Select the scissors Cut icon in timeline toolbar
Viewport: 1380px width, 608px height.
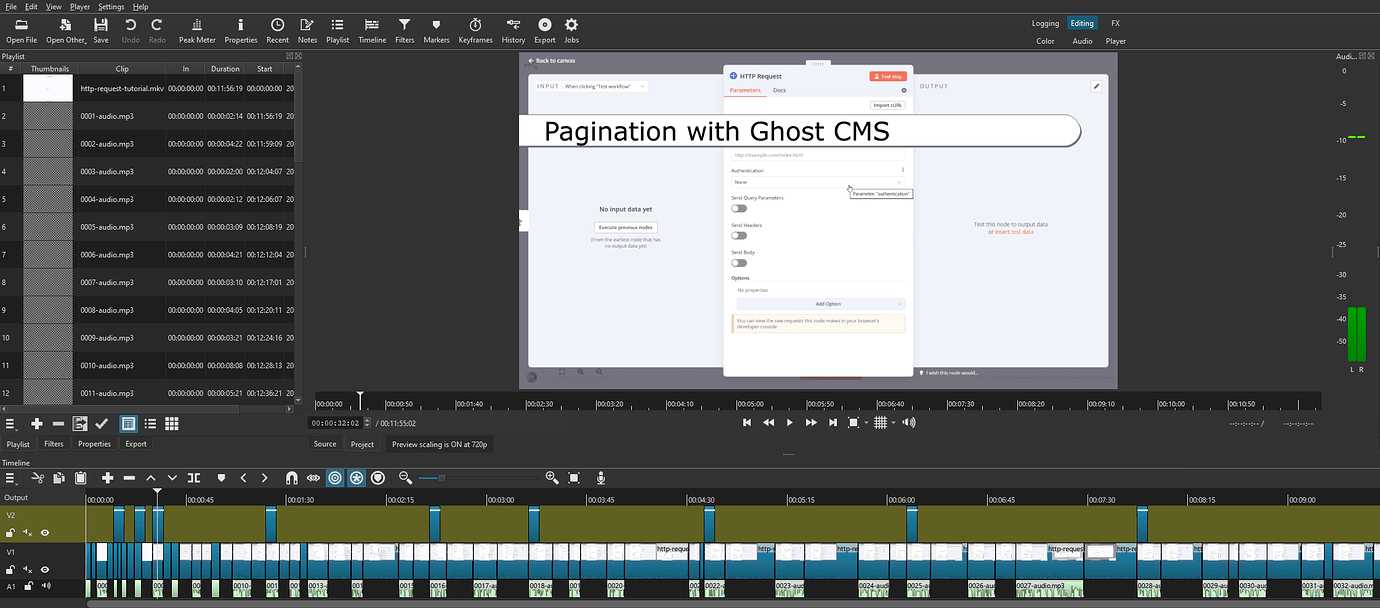click(x=38, y=478)
